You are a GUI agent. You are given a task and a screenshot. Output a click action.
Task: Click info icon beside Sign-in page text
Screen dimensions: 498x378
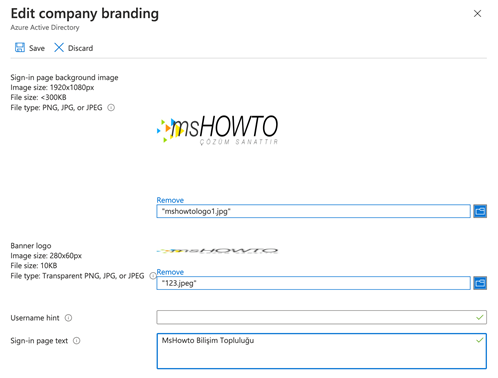click(77, 341)
